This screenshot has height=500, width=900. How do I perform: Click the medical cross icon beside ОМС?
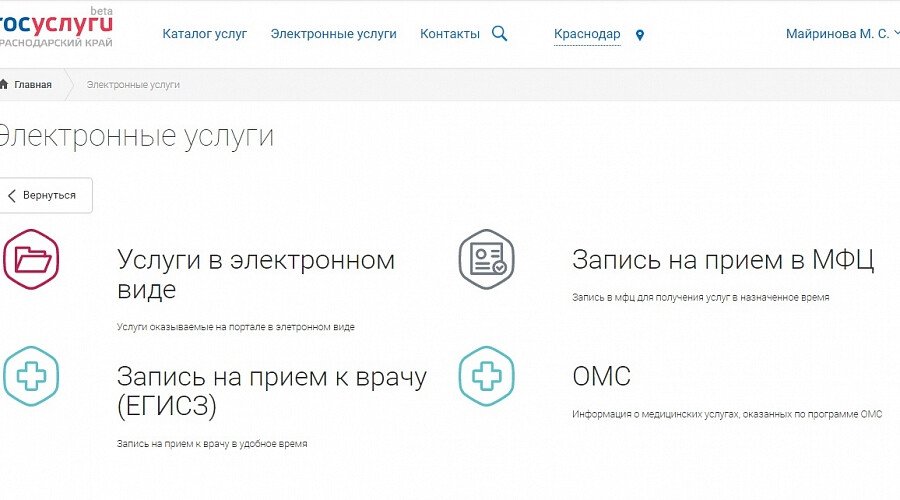click(x=487, y=376)
